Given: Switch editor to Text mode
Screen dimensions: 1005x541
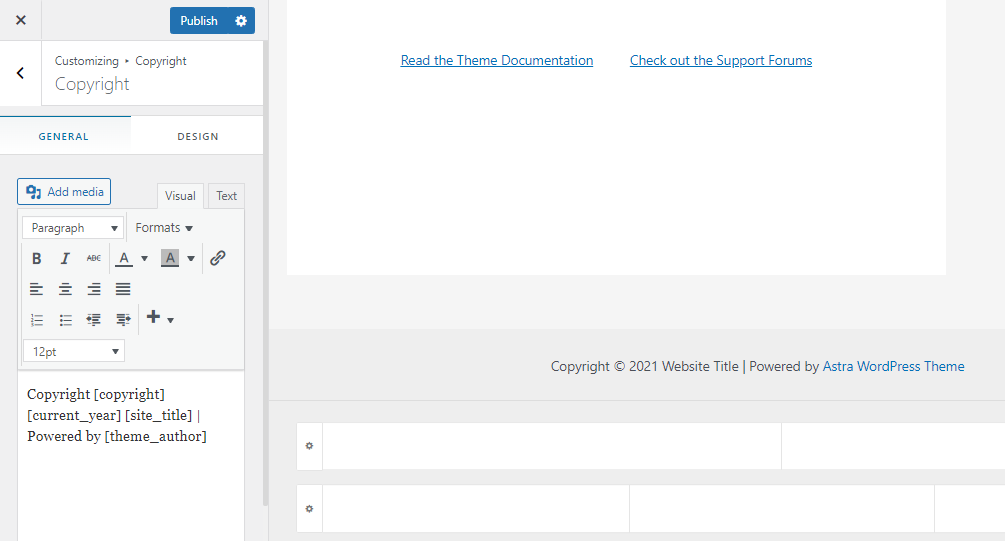Looking at the screenshot, I should [x=227, y=196].
